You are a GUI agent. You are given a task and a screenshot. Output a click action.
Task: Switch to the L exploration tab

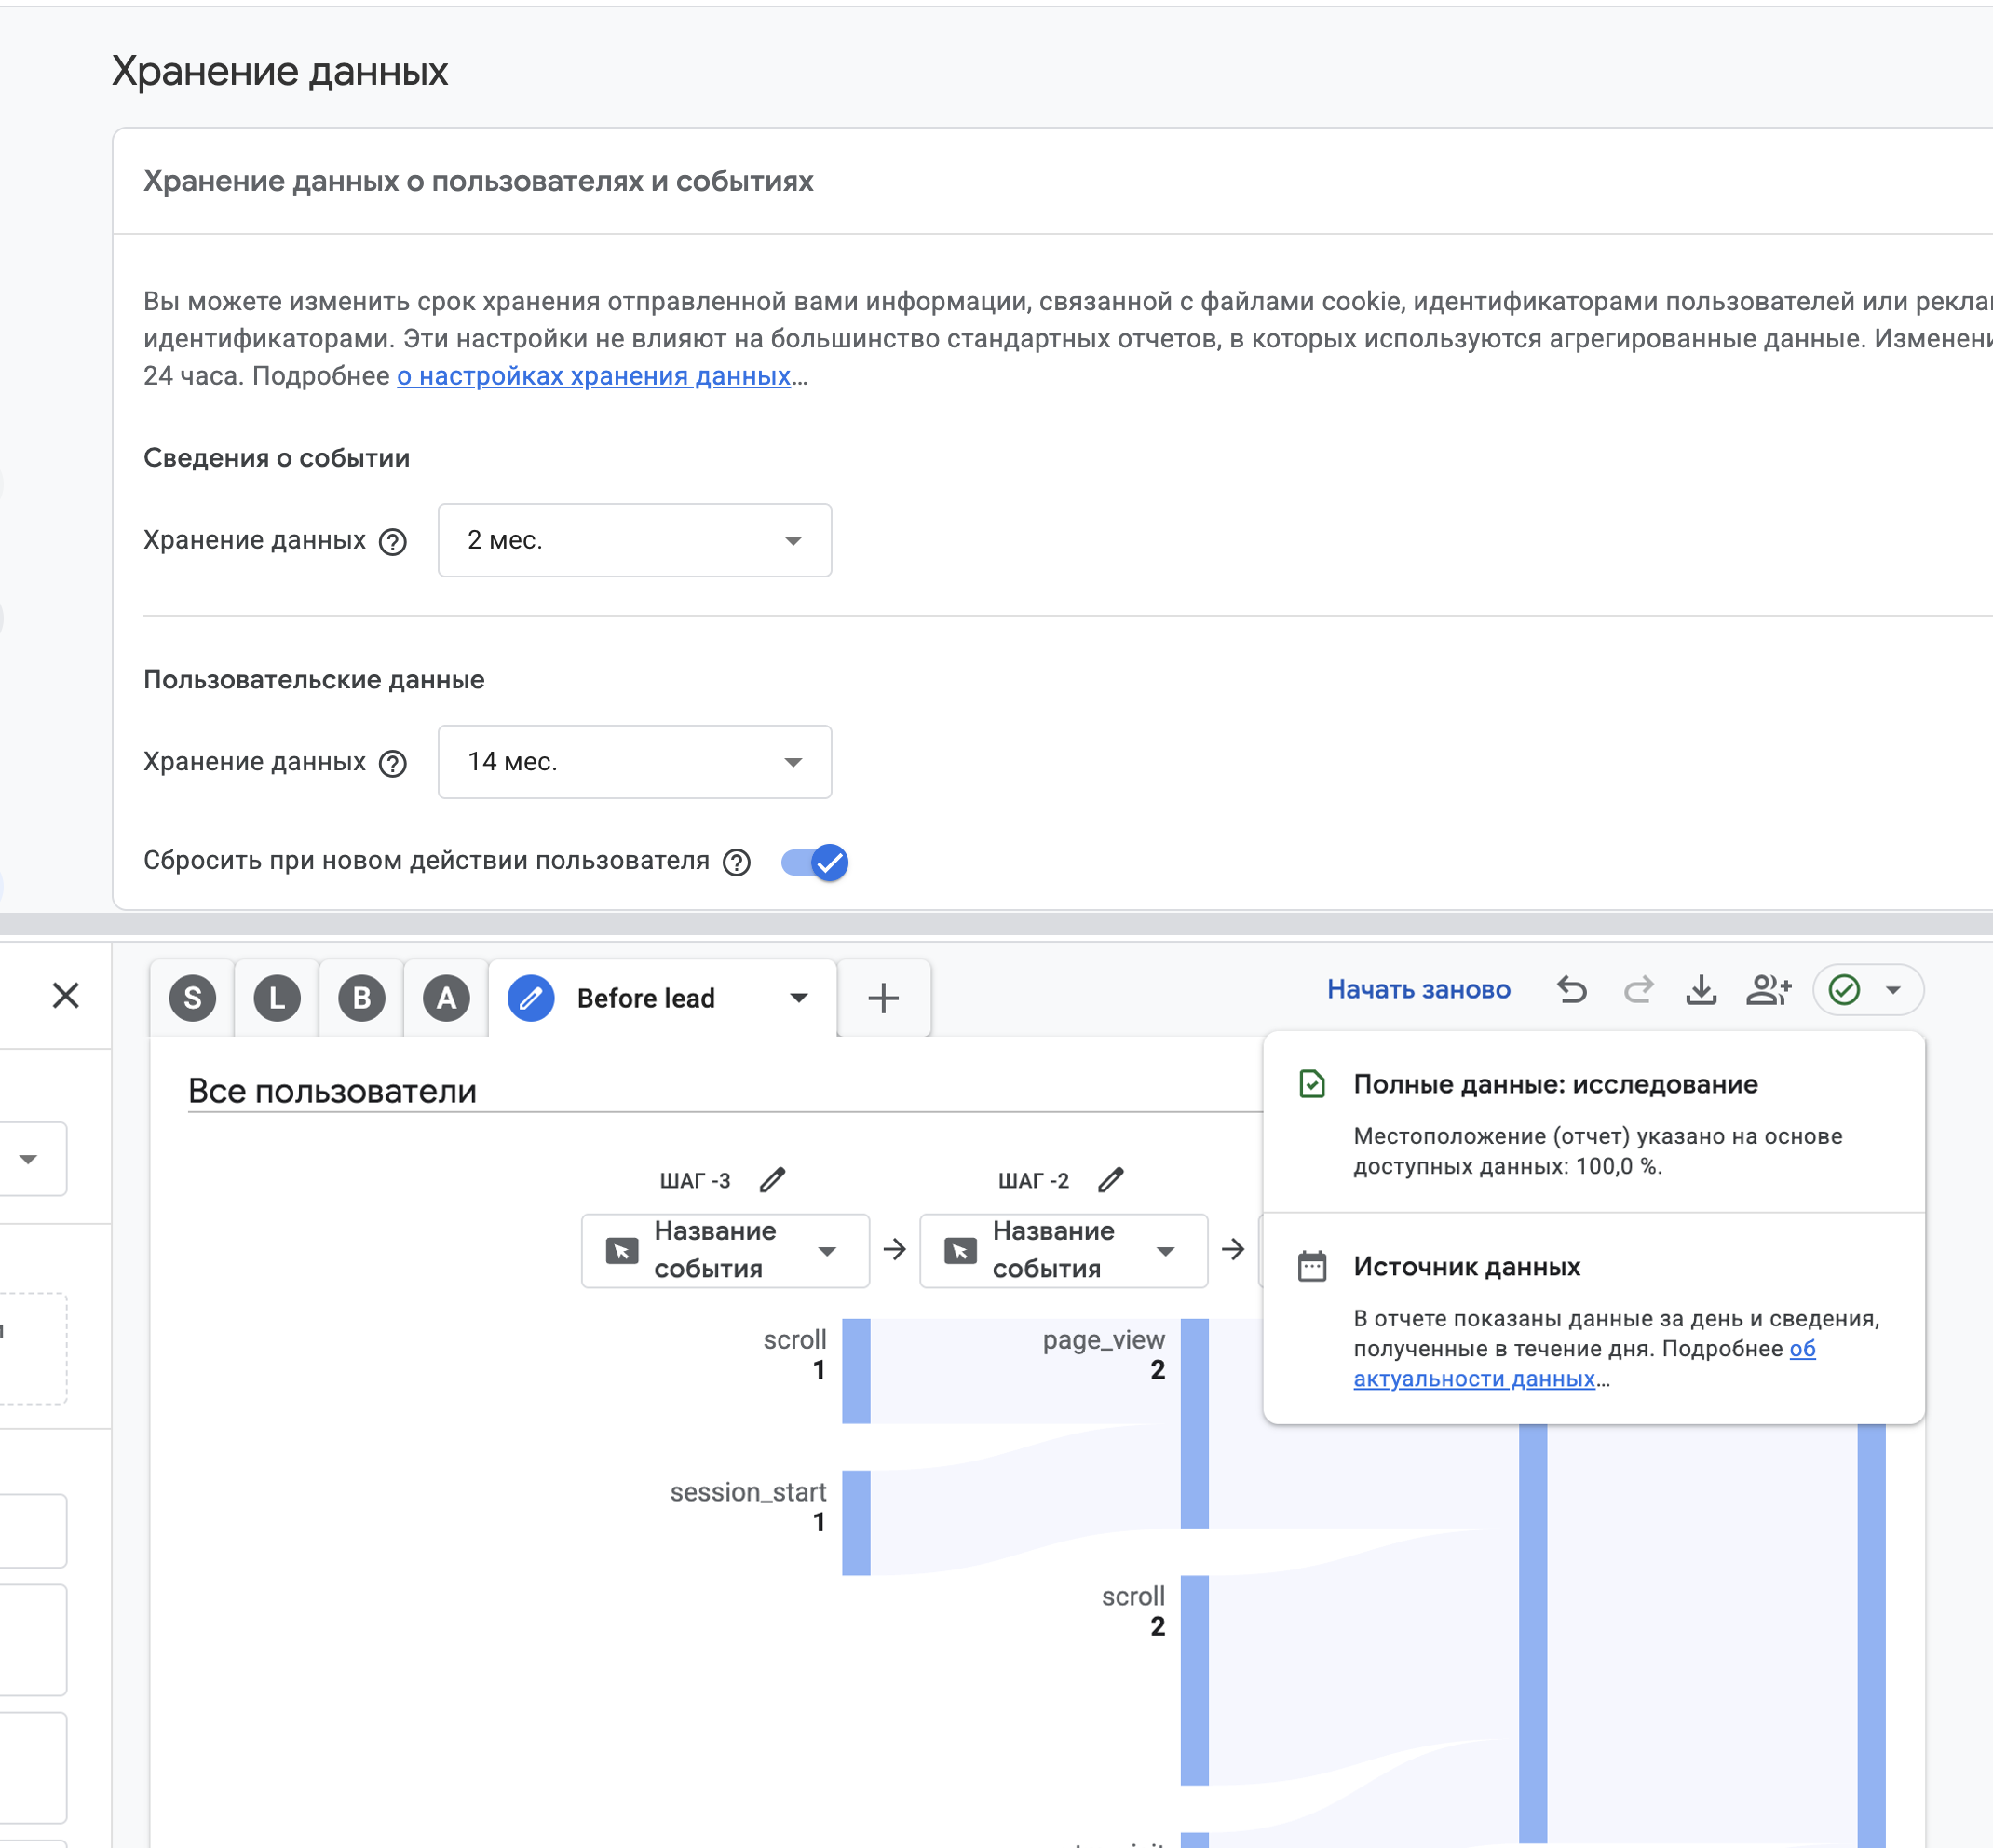tap(277, 998)
